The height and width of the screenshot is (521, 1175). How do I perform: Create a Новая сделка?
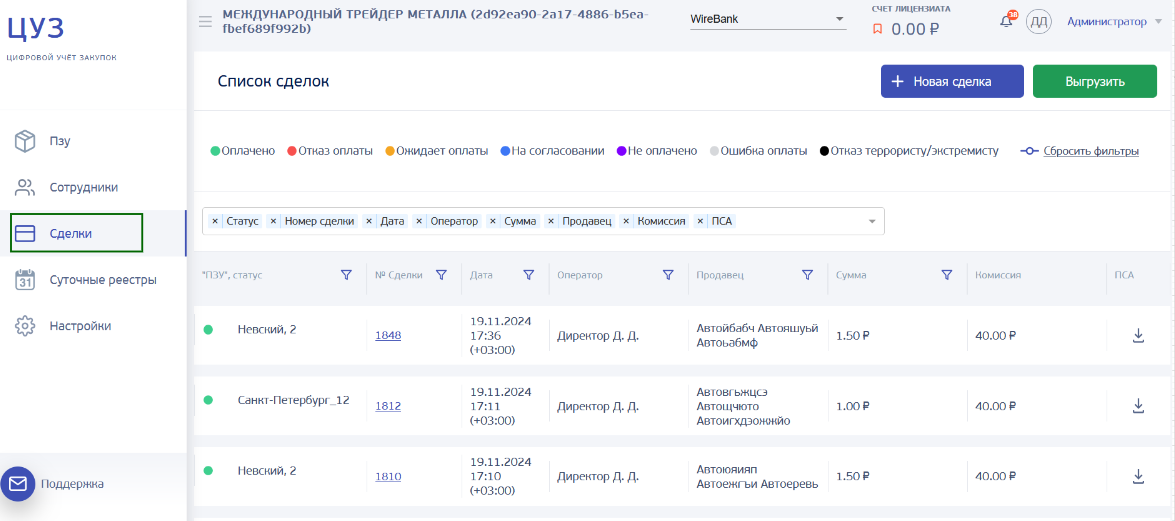[952, 82]
